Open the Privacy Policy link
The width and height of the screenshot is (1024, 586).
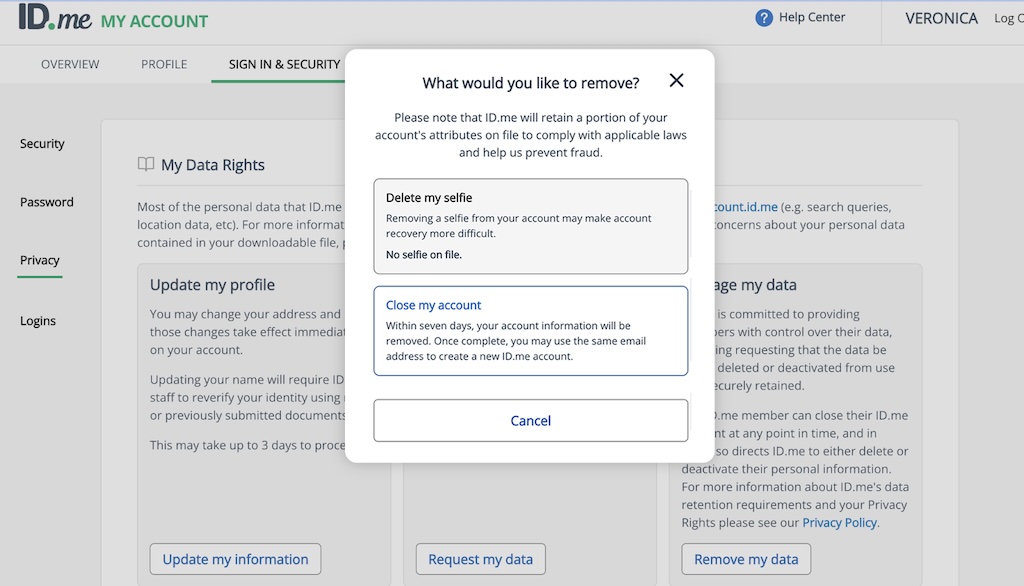point(839,522)
